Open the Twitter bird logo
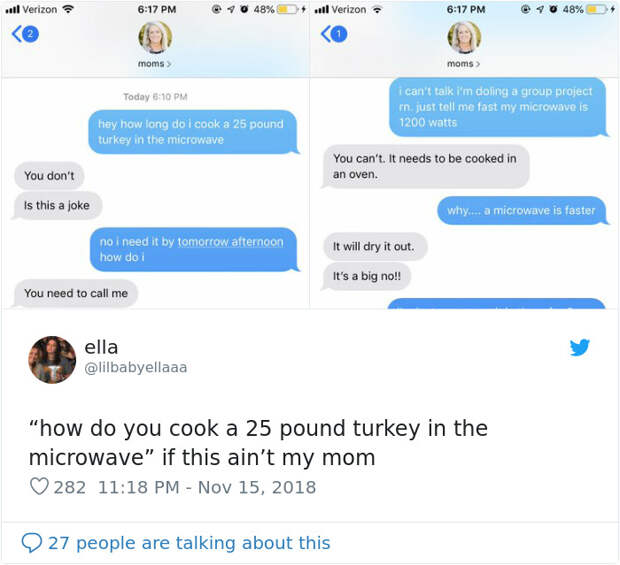Image resolution: width=620 pixels, height=565 pixels. click(580, 348)
